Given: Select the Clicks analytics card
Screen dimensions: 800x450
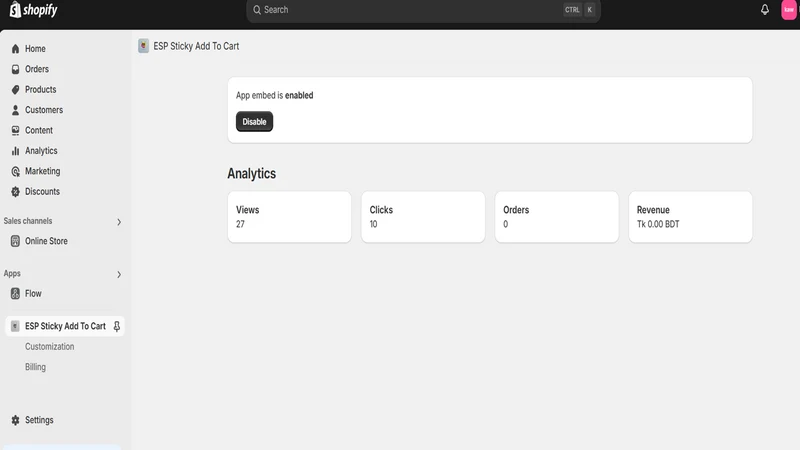Looking at the screenshot, I should (423, 217).
